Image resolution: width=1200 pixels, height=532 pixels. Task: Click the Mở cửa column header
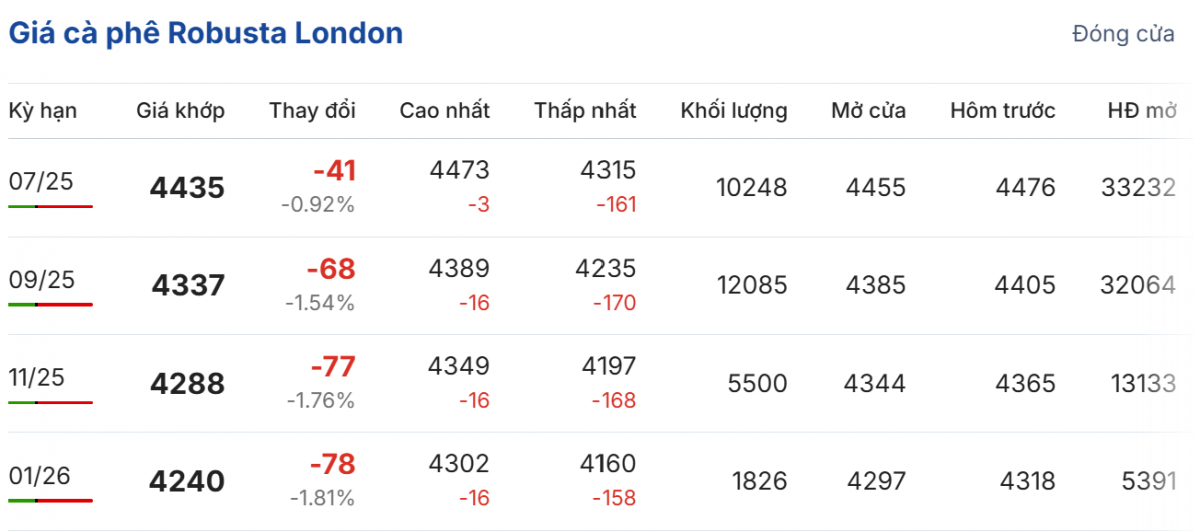(868, 110)
